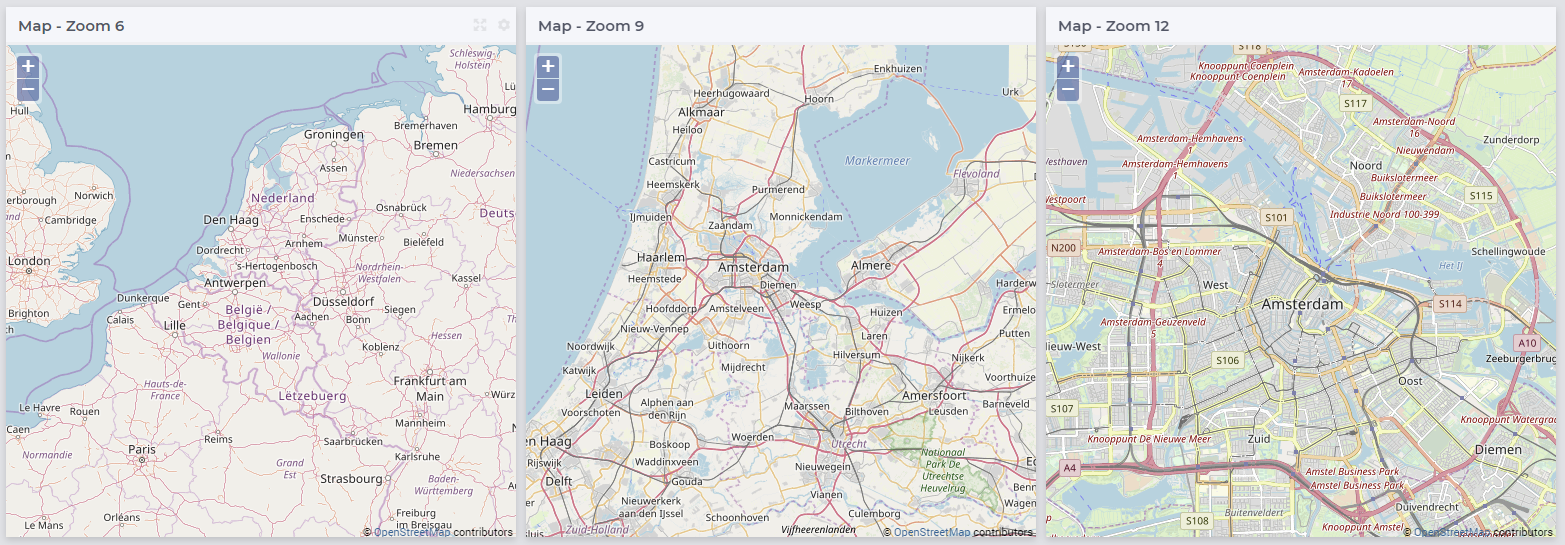
Task: Click the 'Lille' city label
Action: 175,325
